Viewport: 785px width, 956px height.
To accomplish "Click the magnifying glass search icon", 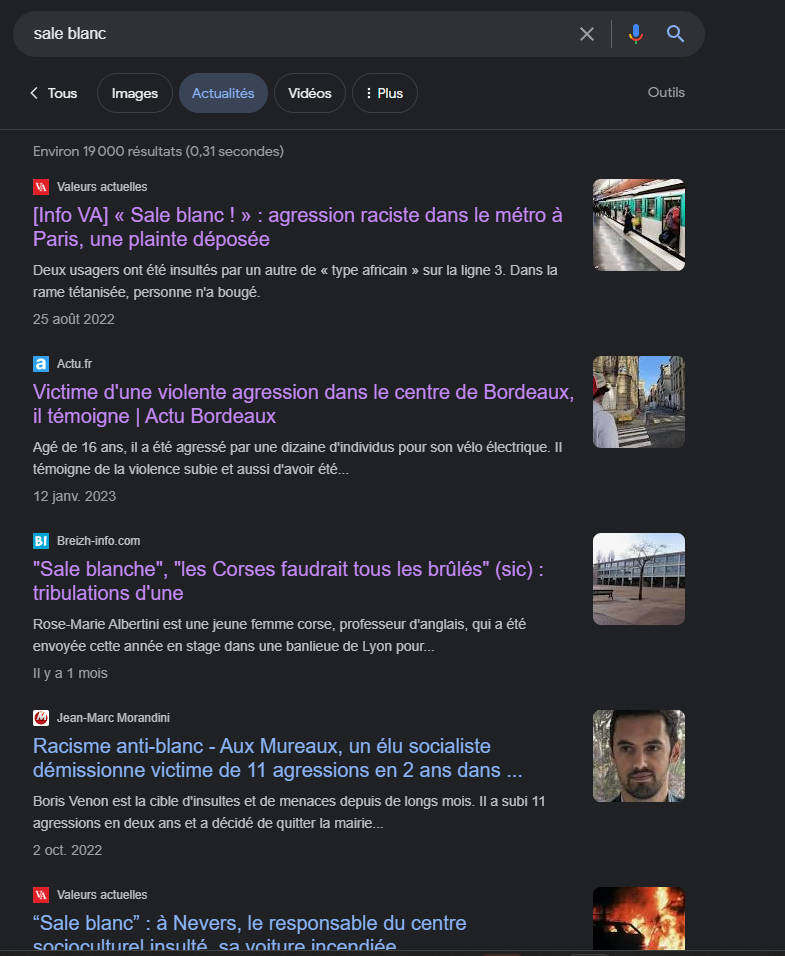I will pyautogui.click(x=675, y=34).
